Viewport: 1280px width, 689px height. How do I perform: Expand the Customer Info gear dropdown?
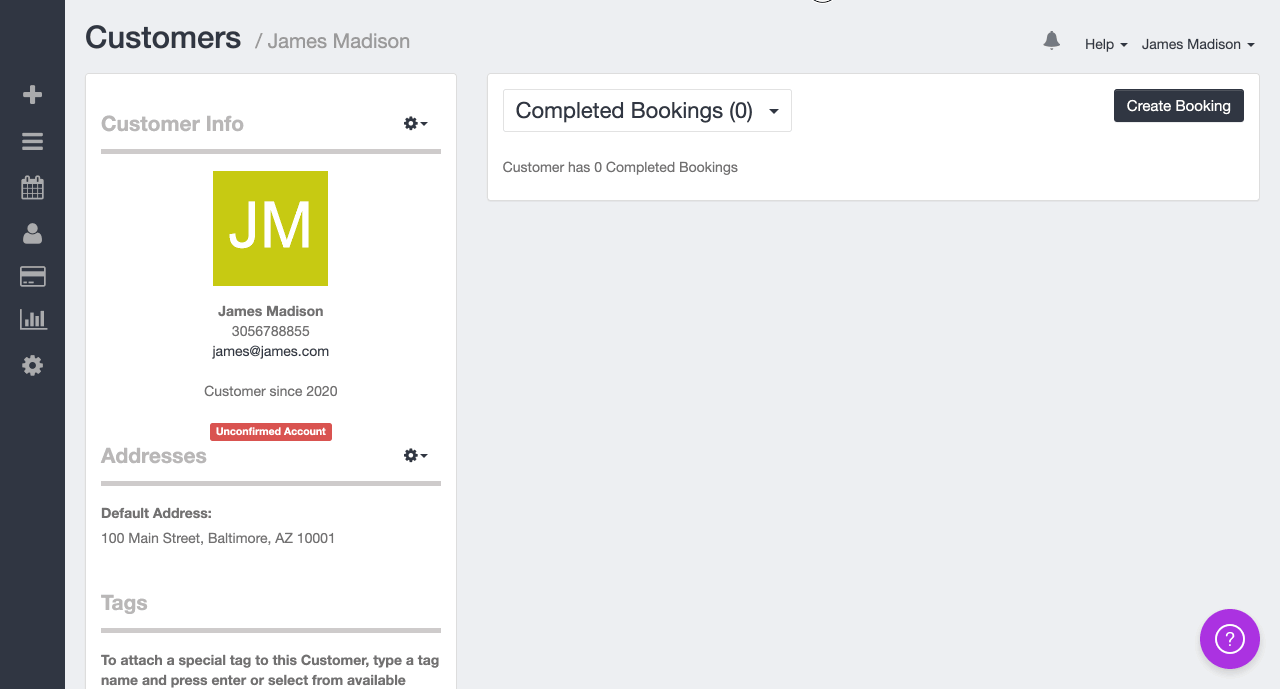[x=415, y=123]
